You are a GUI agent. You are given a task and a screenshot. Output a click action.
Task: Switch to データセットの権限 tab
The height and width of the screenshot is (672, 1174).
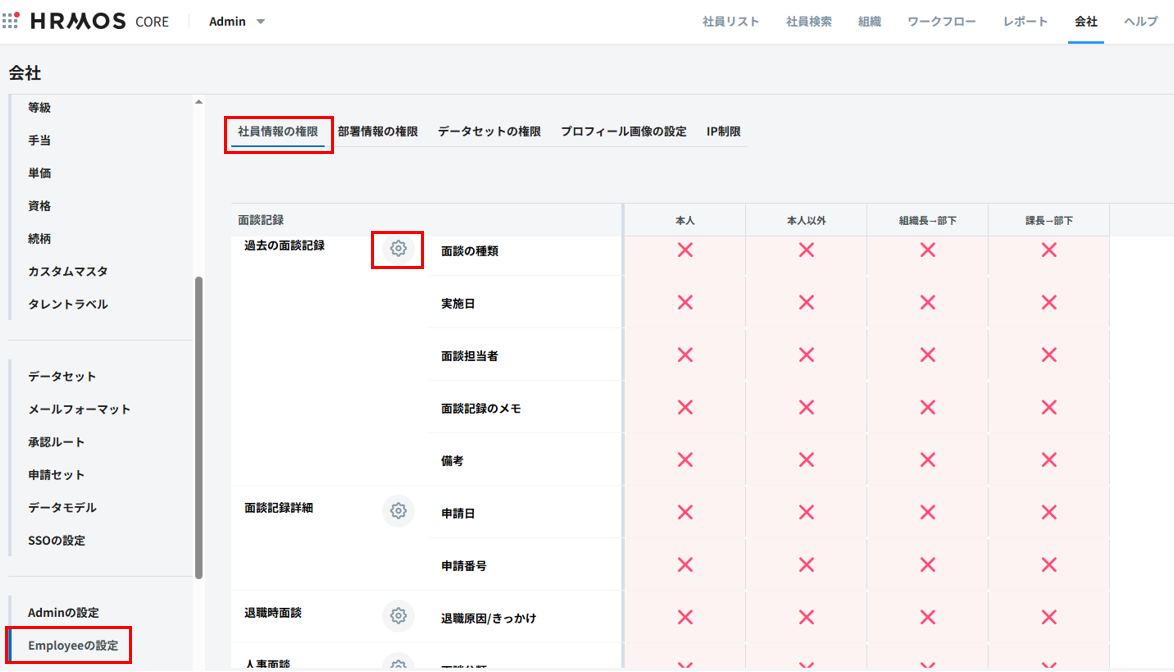point(489,131)
